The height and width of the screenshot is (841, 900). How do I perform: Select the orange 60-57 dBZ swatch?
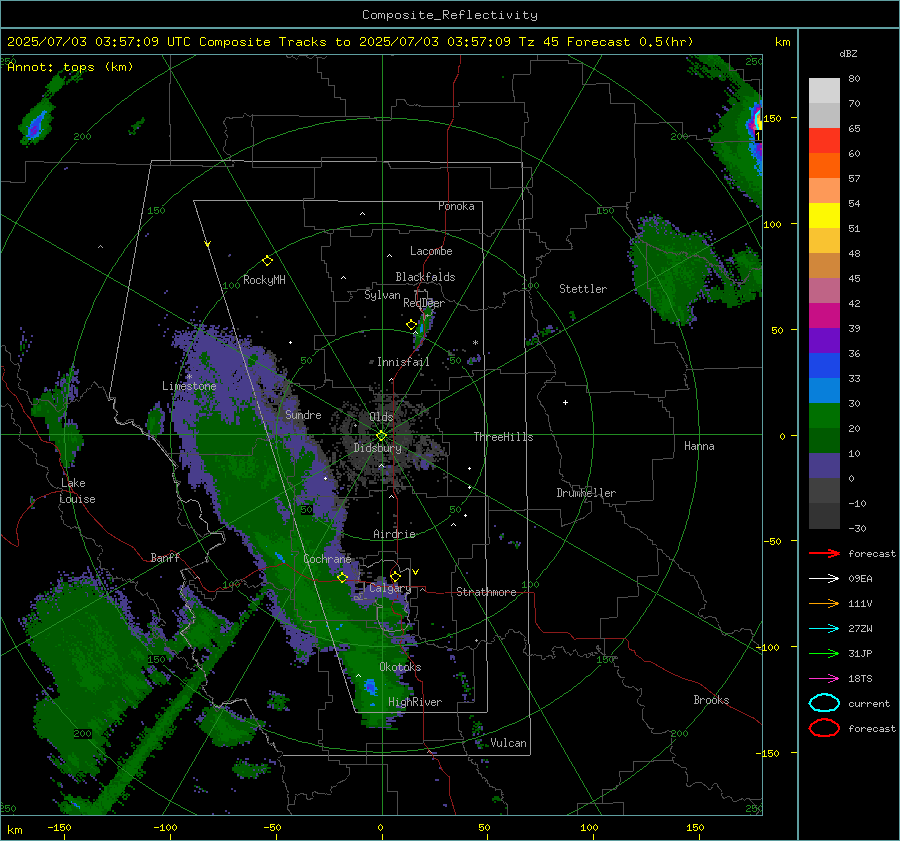point(824,165)
